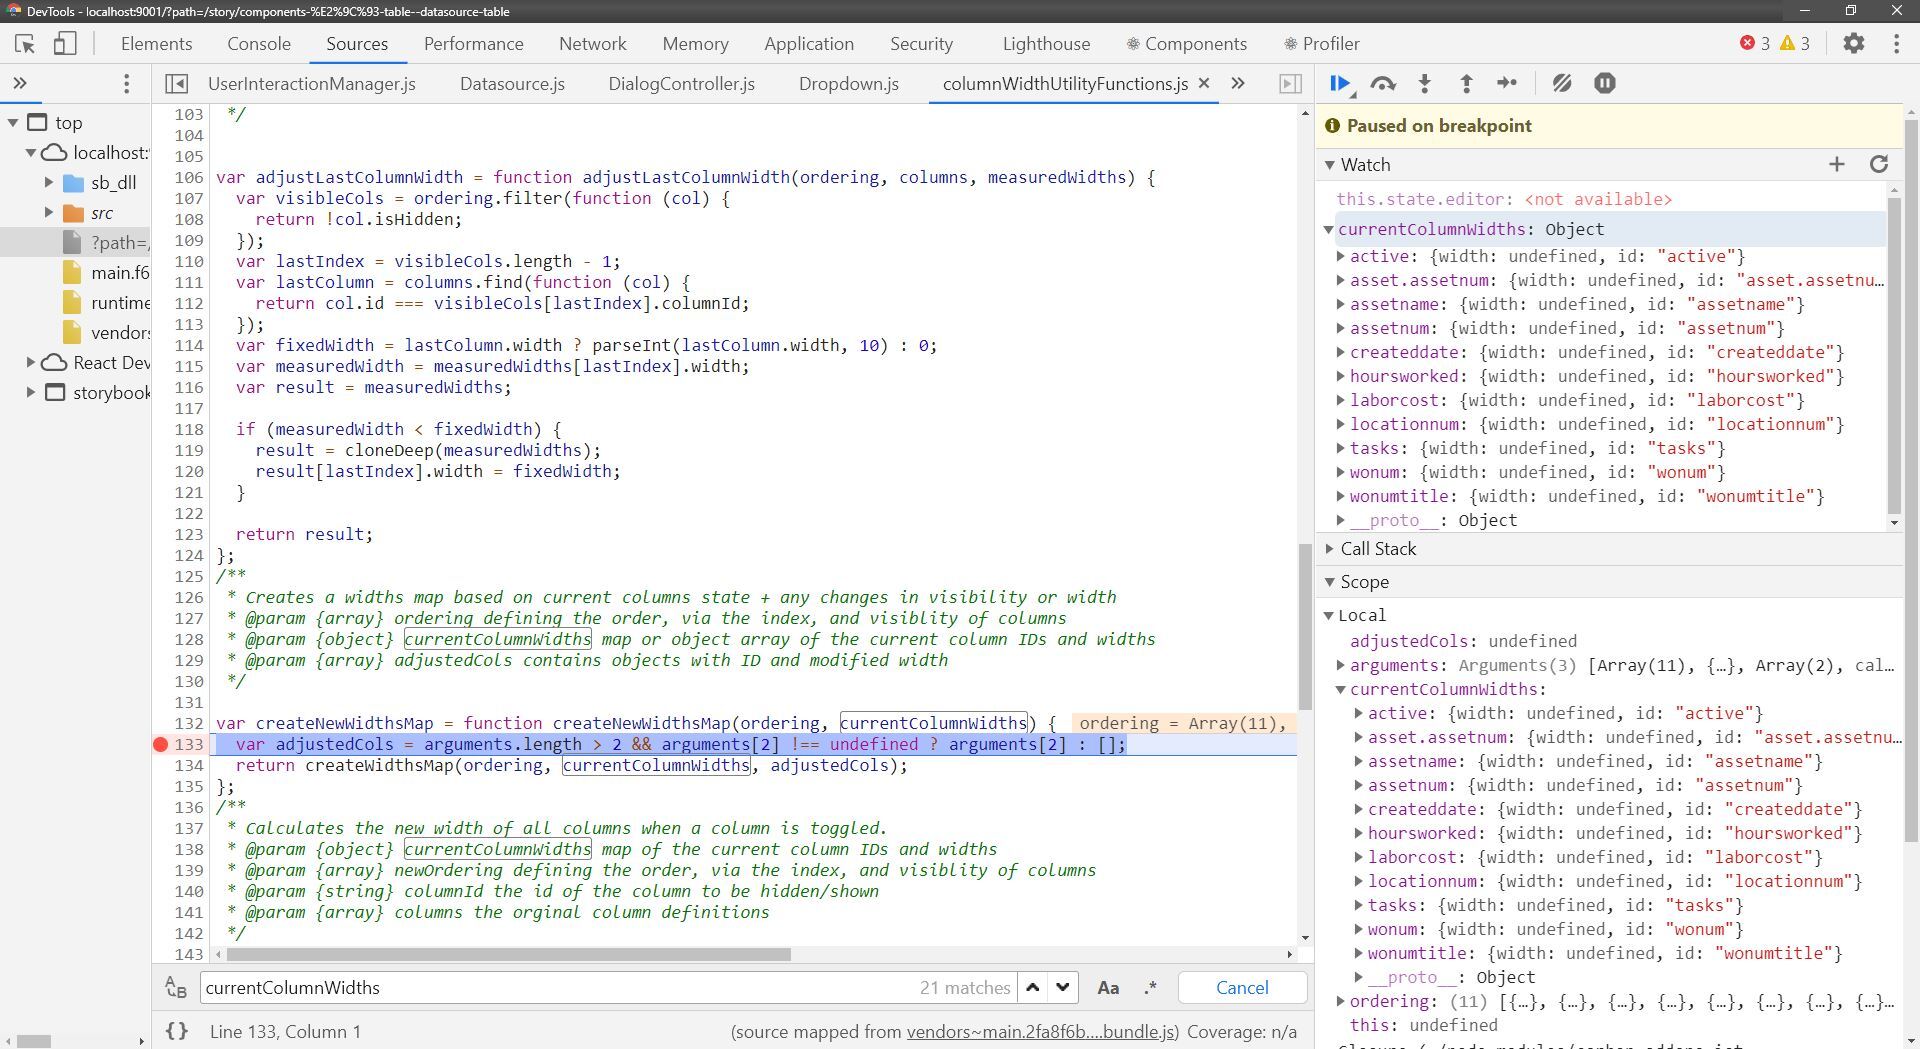Deactivate all breakpoints
The image size is (1920, 1049).
pyautogui.click(x=1561, y=84)
